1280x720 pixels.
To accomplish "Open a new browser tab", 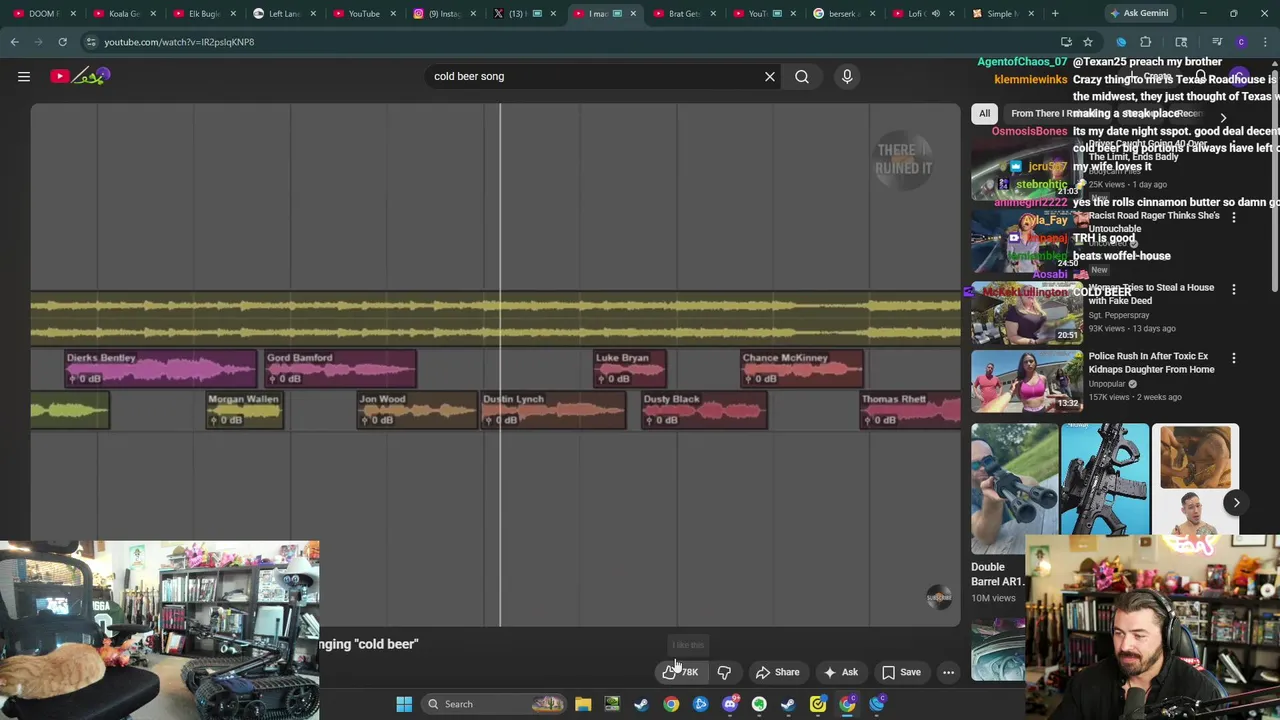I will [1055, 13].
